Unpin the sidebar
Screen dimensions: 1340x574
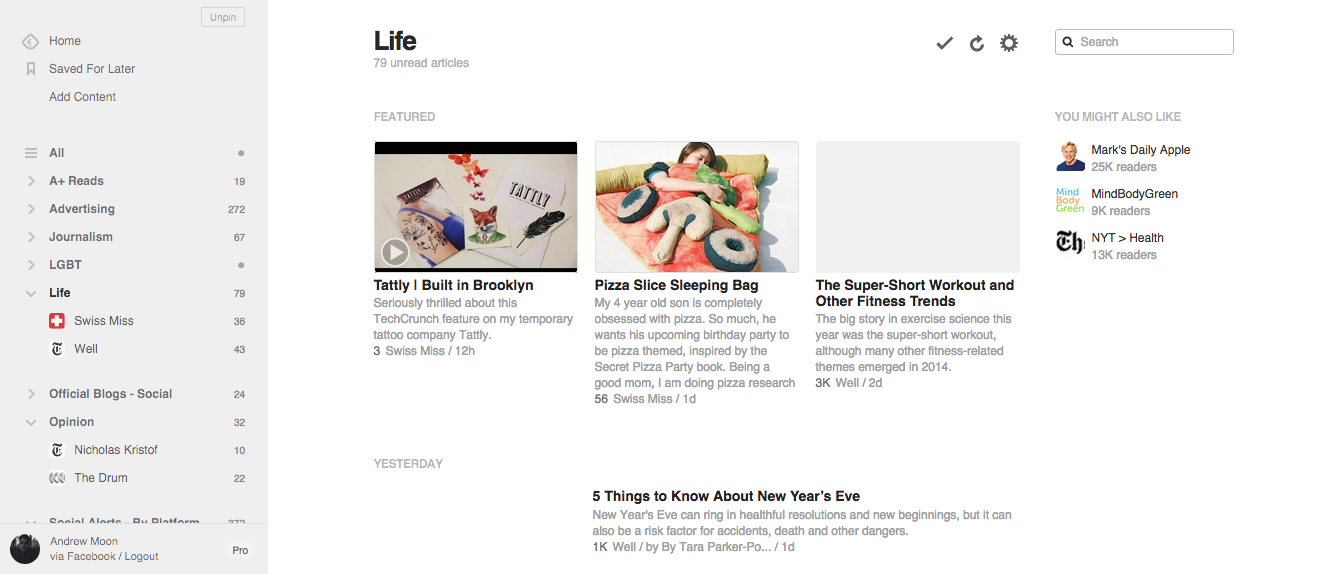223,17
